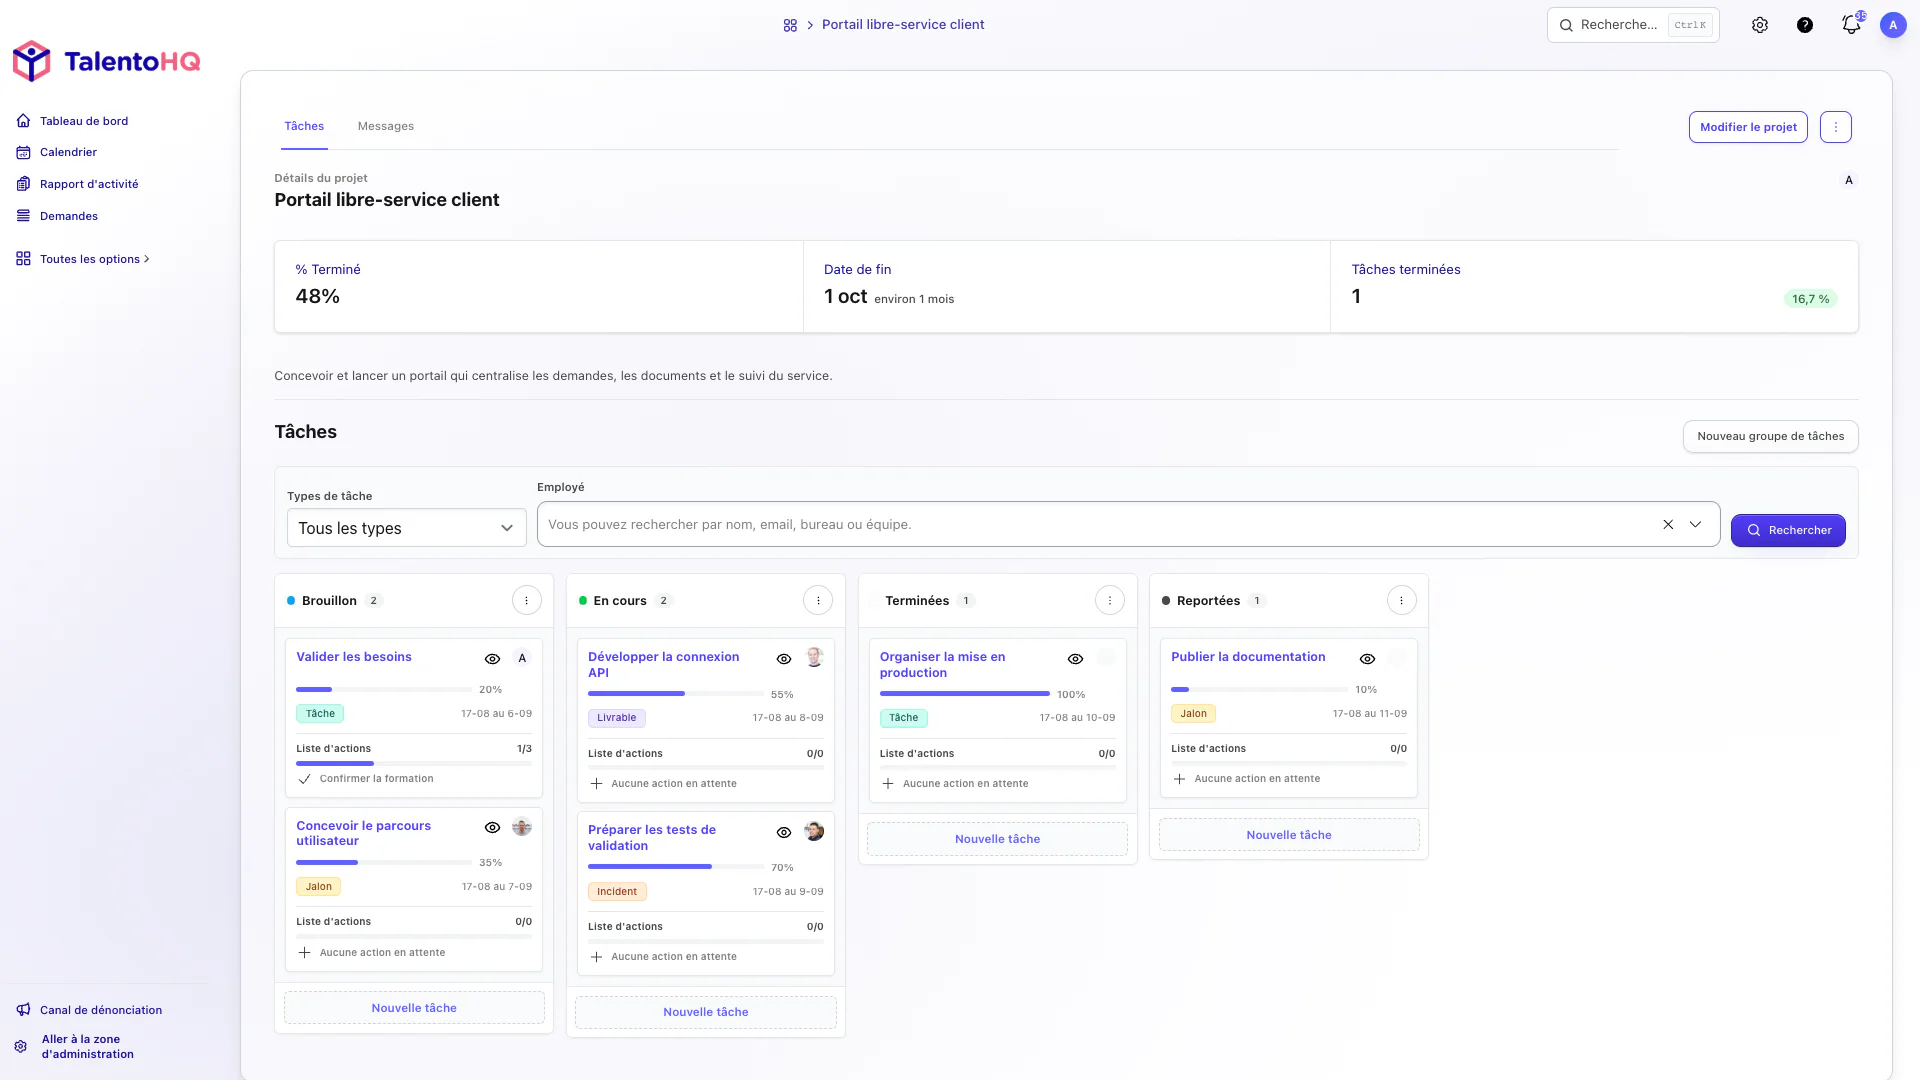Click assignee avatar on Préparer les tests
Image resolution: width=1920 pixels, height=1080 pixels.
[x=814, y=831]
